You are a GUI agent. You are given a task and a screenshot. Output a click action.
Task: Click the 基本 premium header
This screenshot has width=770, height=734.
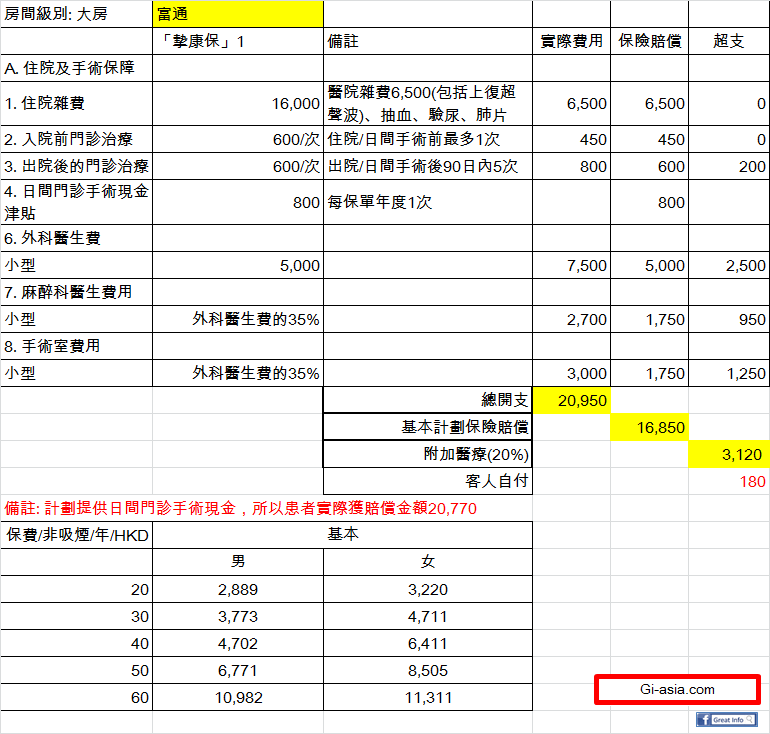343,534
